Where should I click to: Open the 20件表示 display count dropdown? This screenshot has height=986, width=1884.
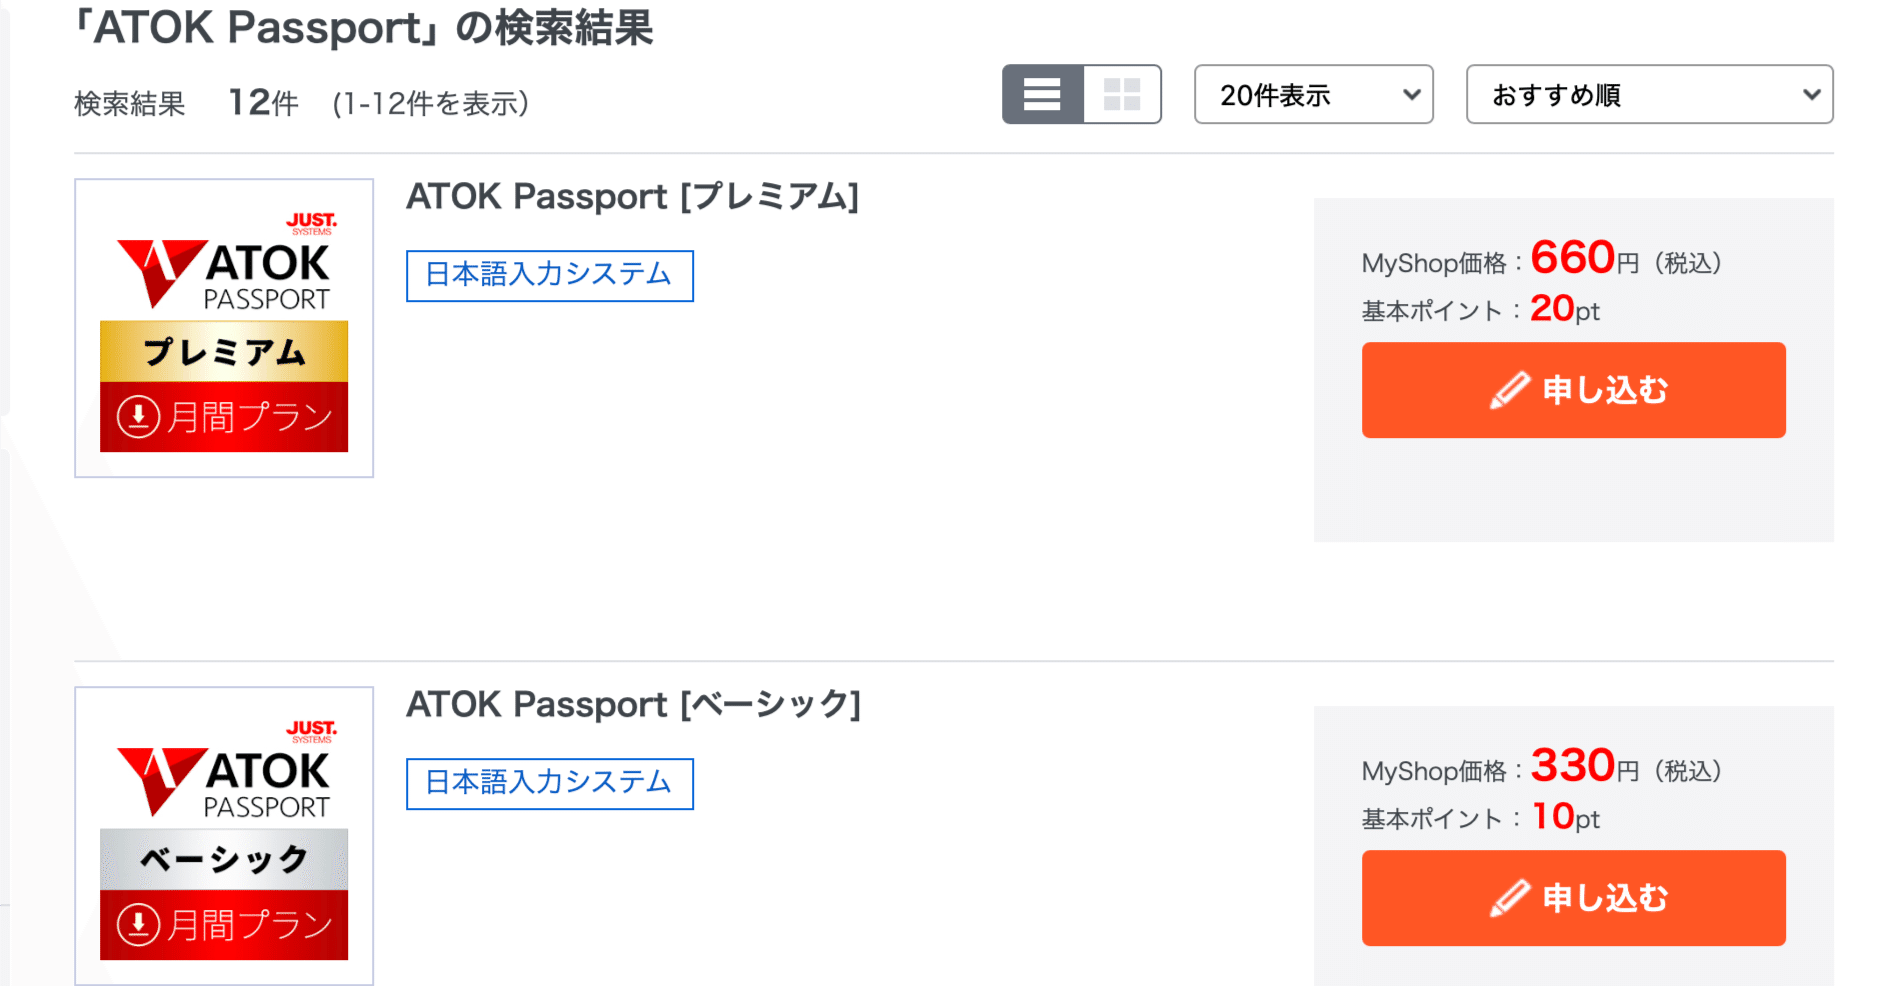(1313, 94)
